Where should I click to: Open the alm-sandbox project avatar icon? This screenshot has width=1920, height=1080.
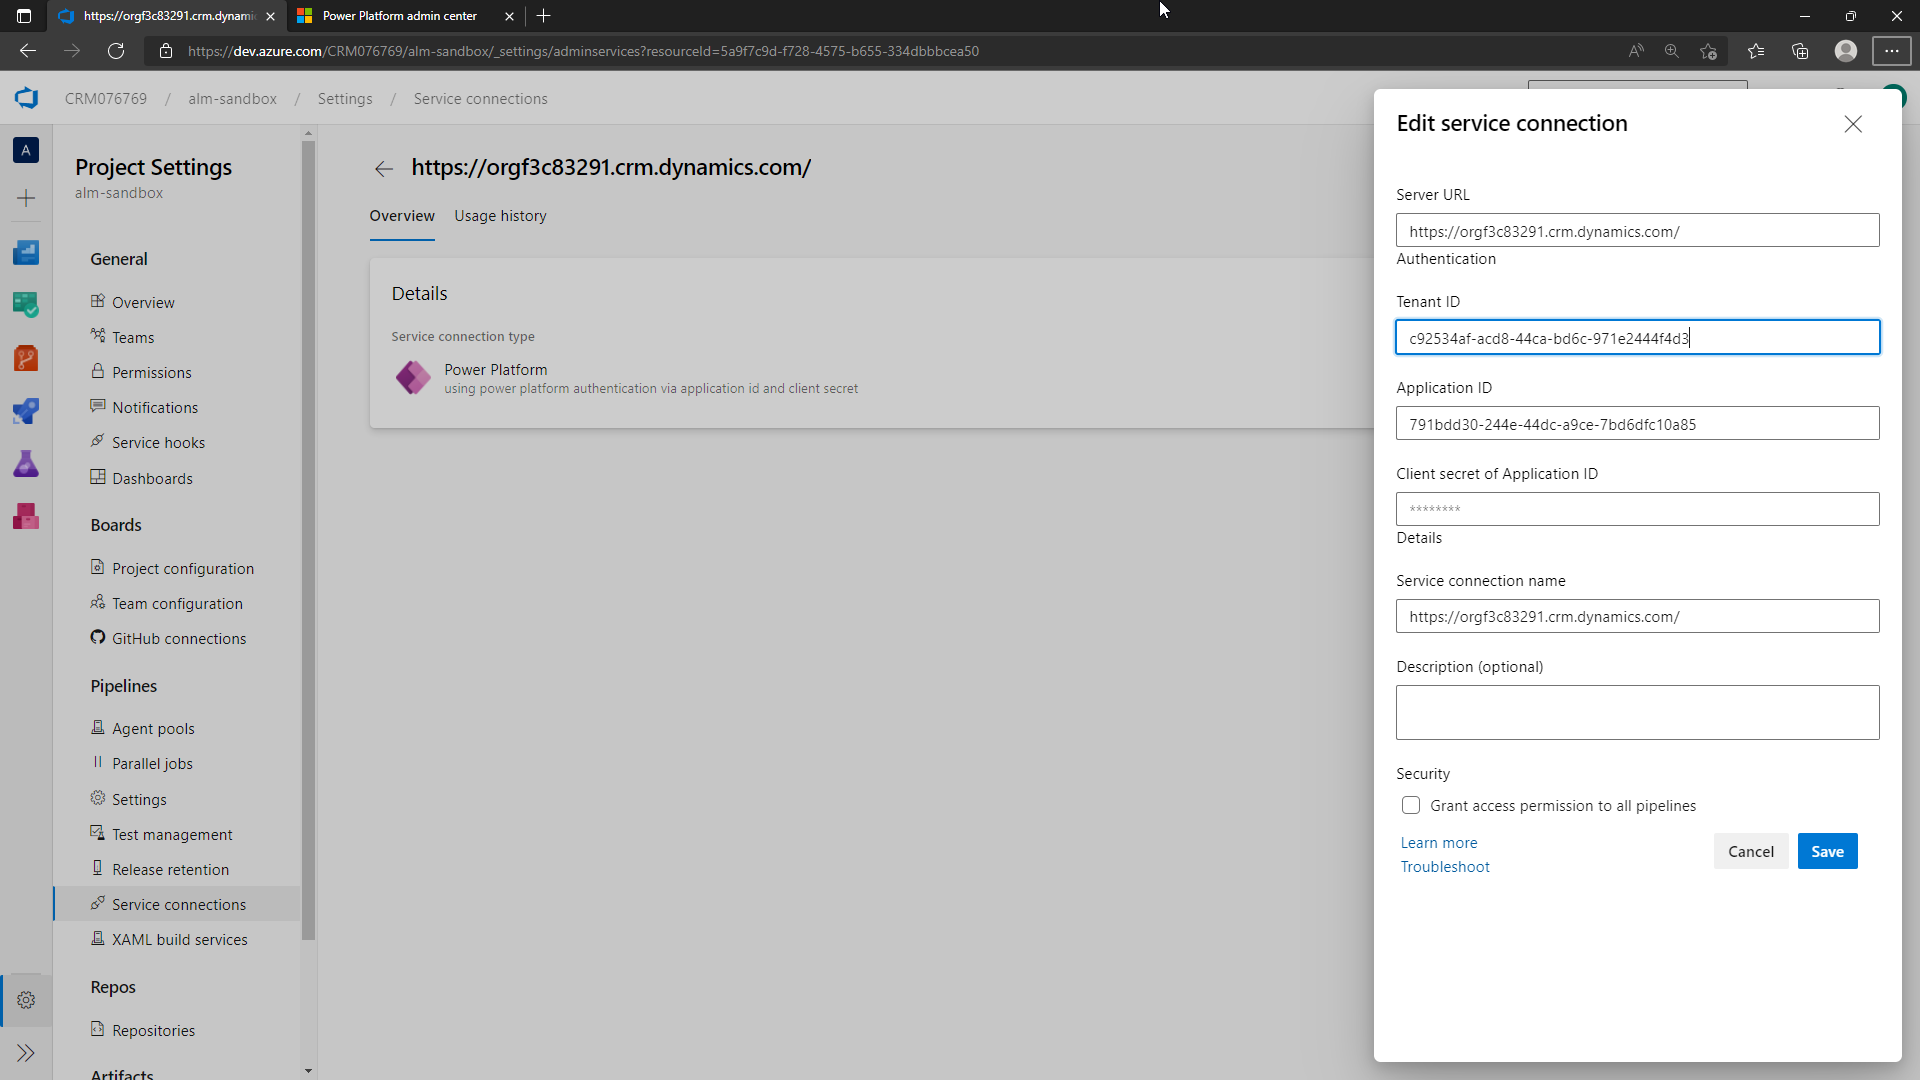(x=26, y=150)
